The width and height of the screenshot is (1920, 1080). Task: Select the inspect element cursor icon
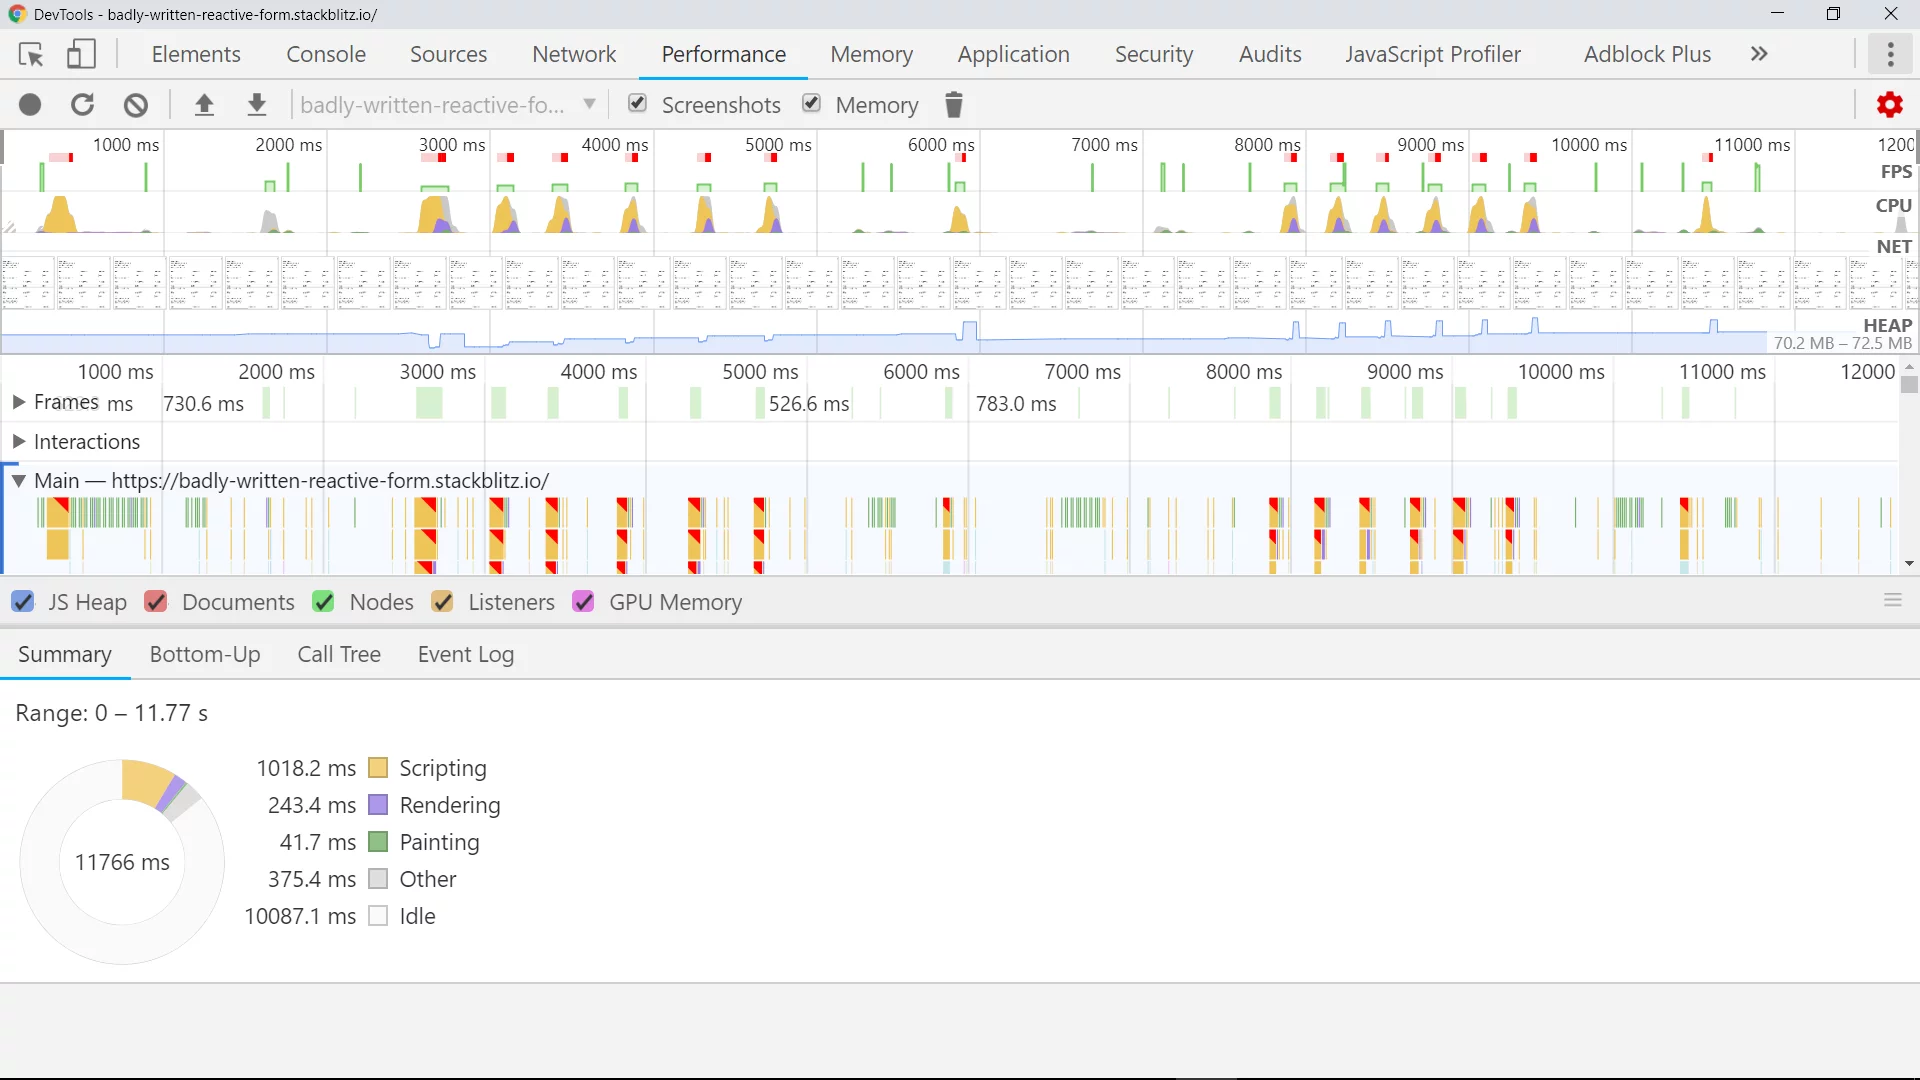click(x=31, y=54)
